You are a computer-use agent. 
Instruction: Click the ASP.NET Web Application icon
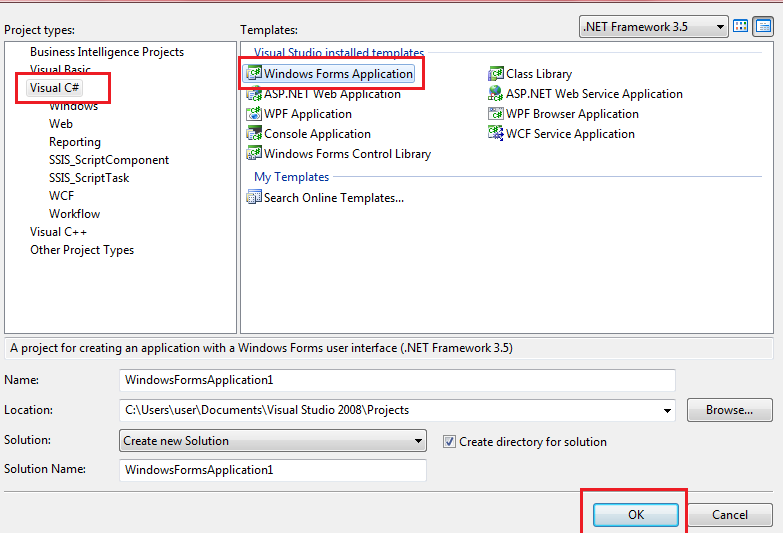coord(254,94)
